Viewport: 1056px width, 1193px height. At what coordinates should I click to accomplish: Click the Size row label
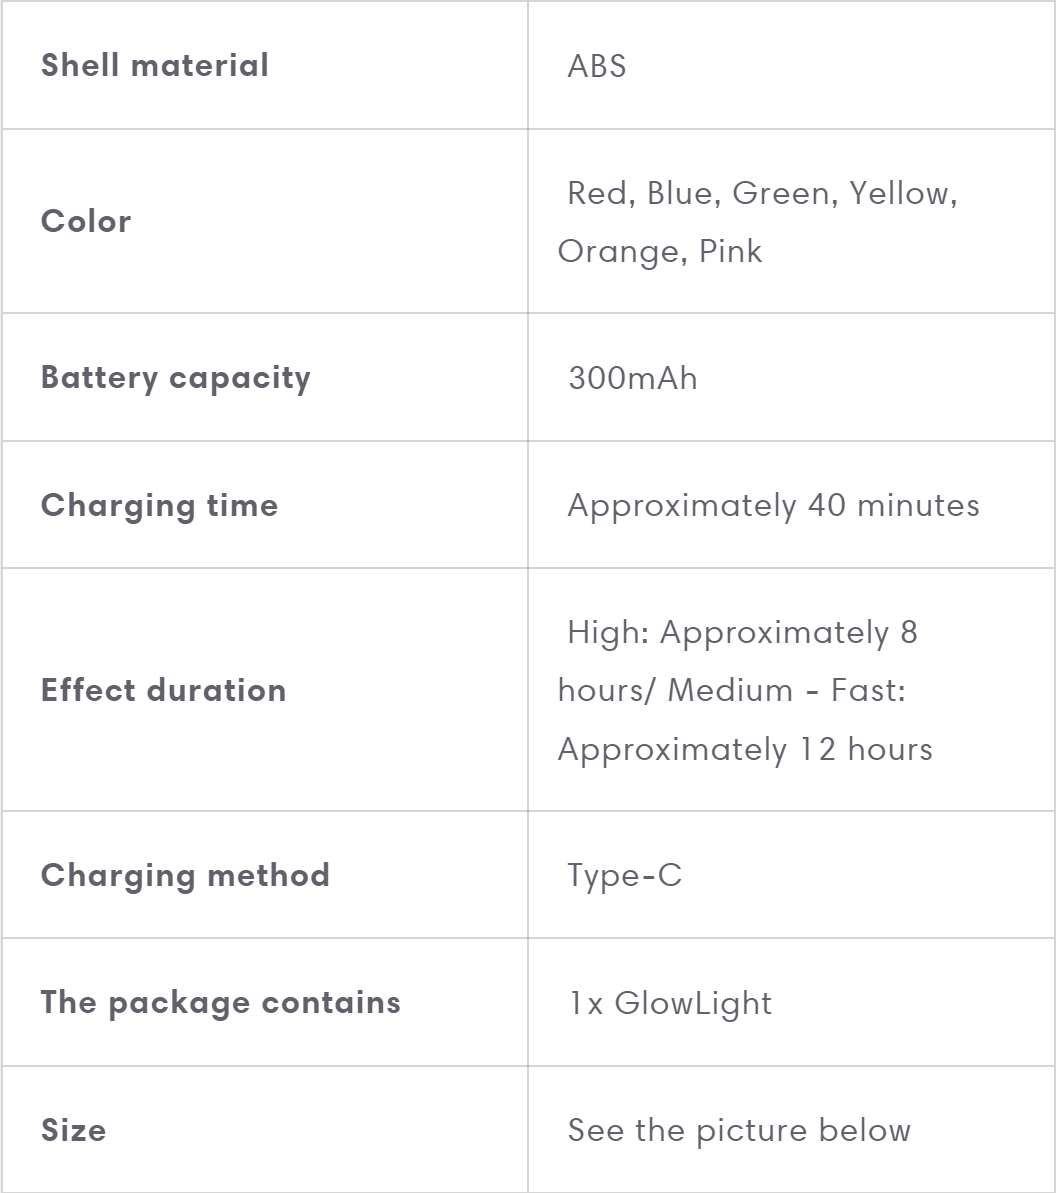click(74, 1130)
